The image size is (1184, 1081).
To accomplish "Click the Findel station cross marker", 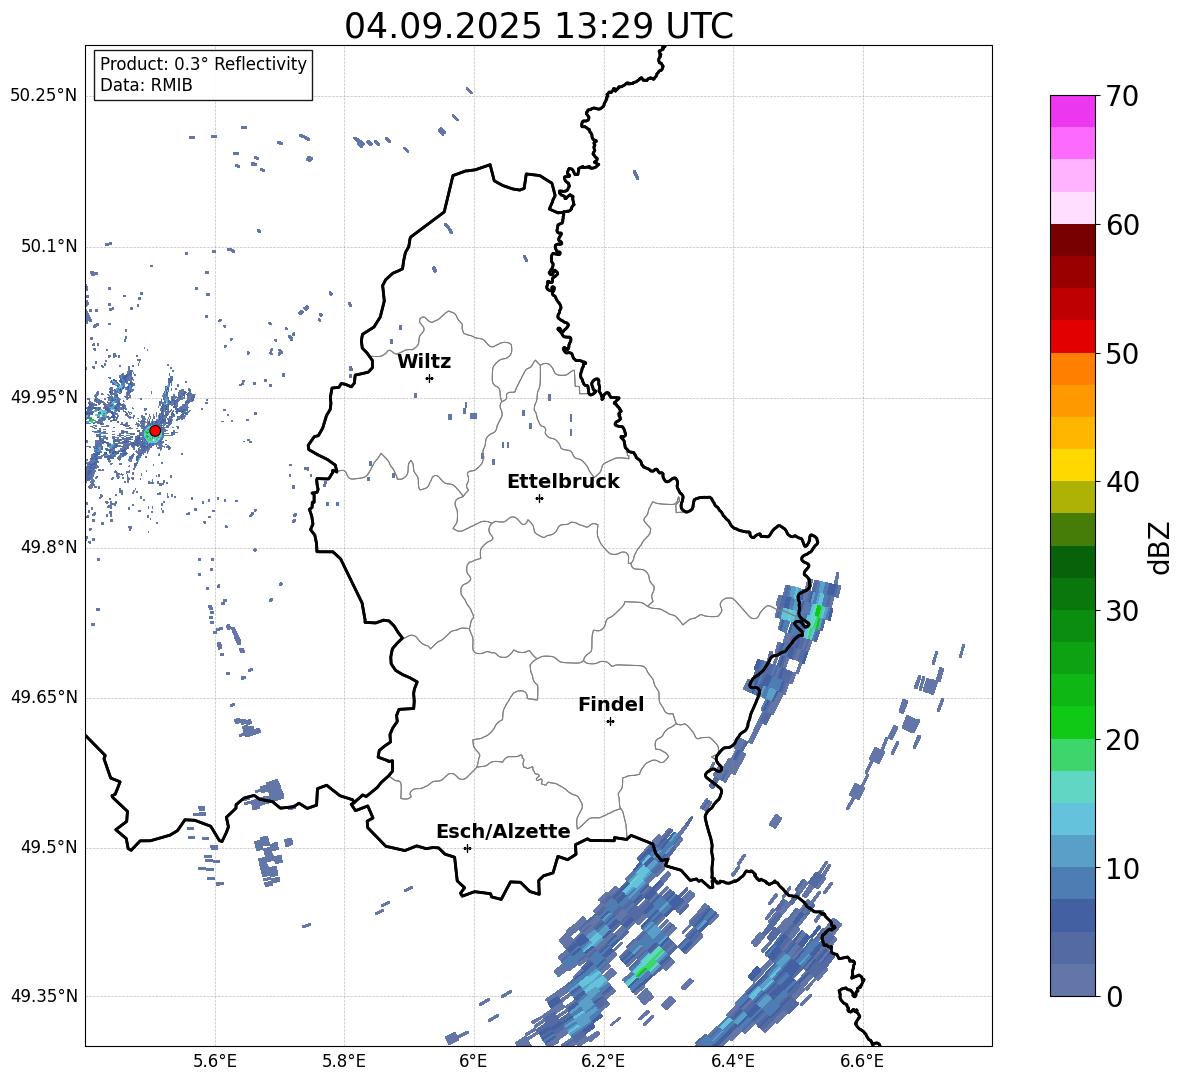I will tap(610, 722).
